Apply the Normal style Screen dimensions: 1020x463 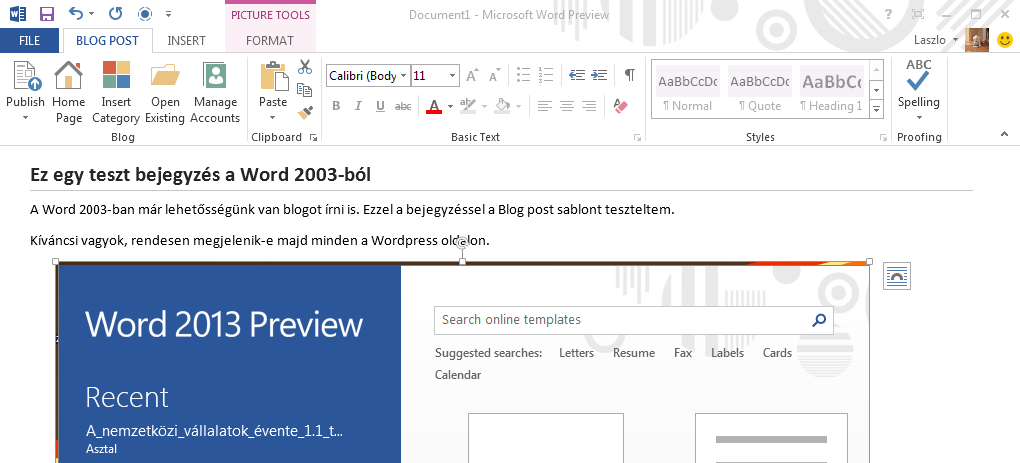(x=688, y=89)
